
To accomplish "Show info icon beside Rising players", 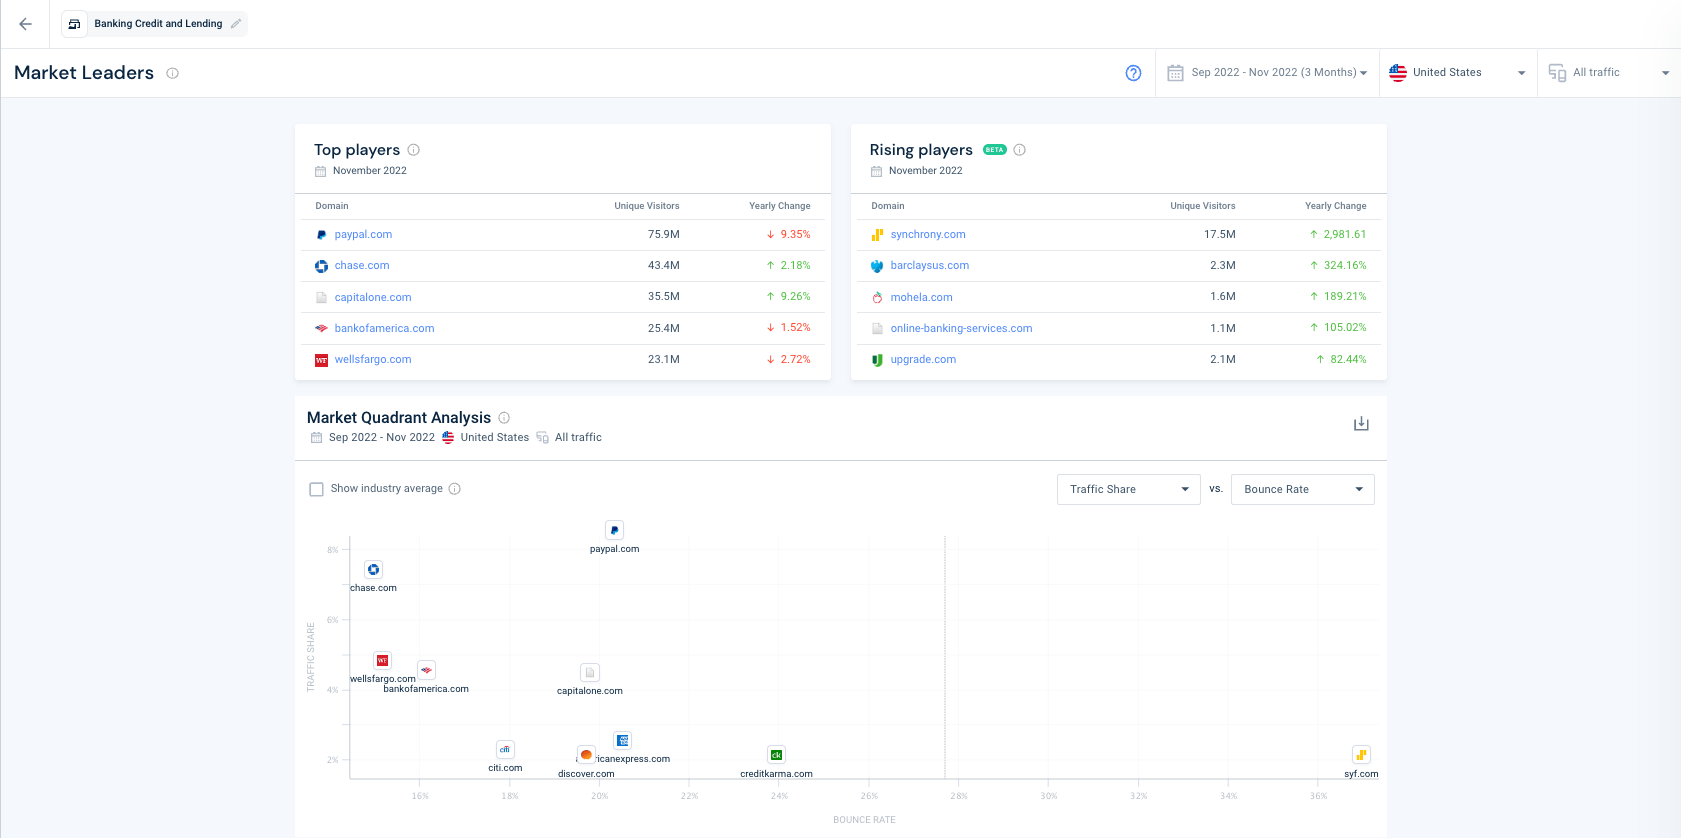I will coord(1019,150).
